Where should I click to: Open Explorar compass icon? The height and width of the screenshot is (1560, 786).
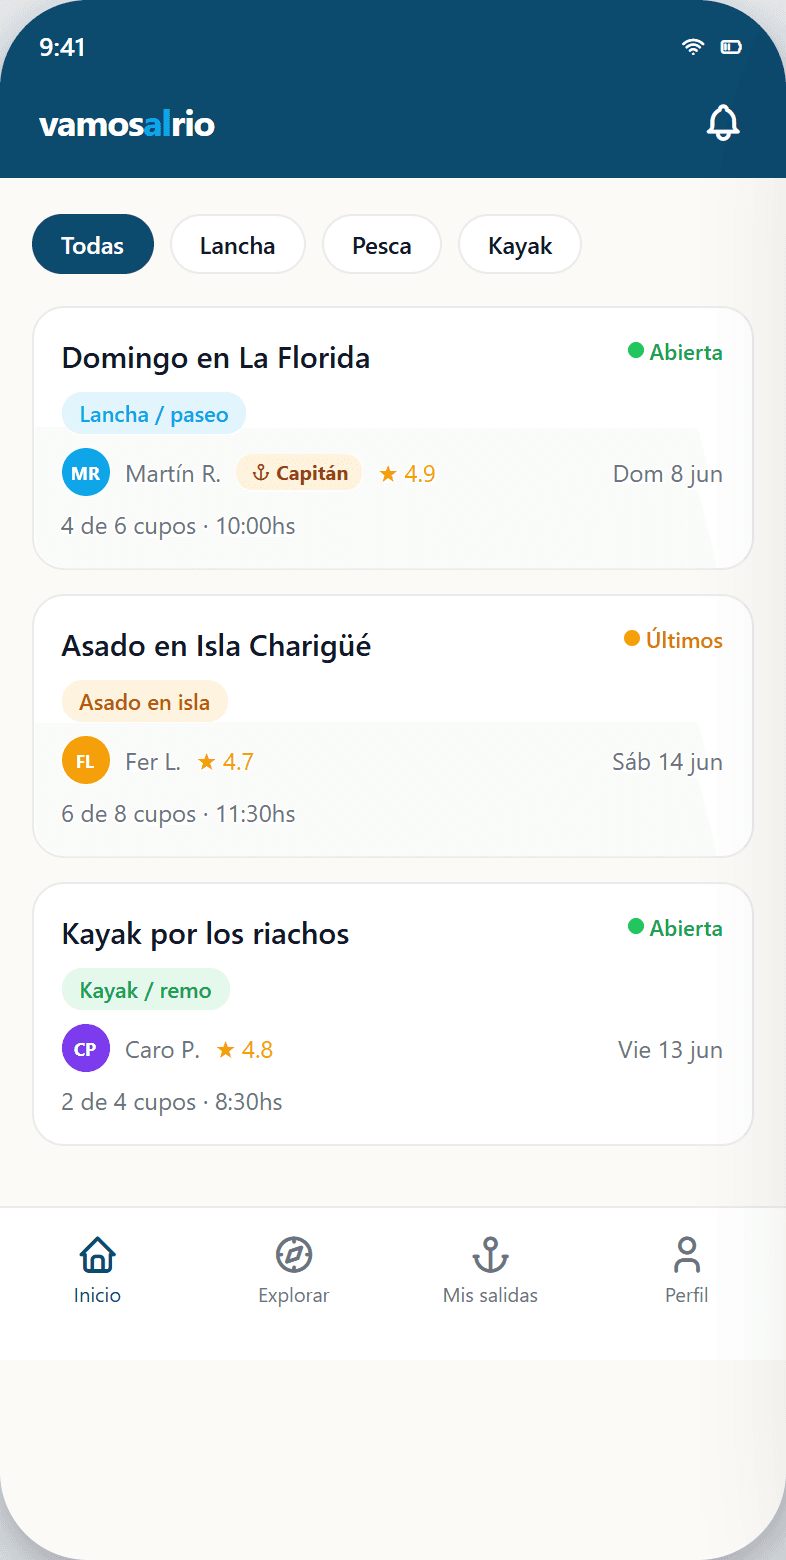pyautogui.click(x=294, y=1254)
